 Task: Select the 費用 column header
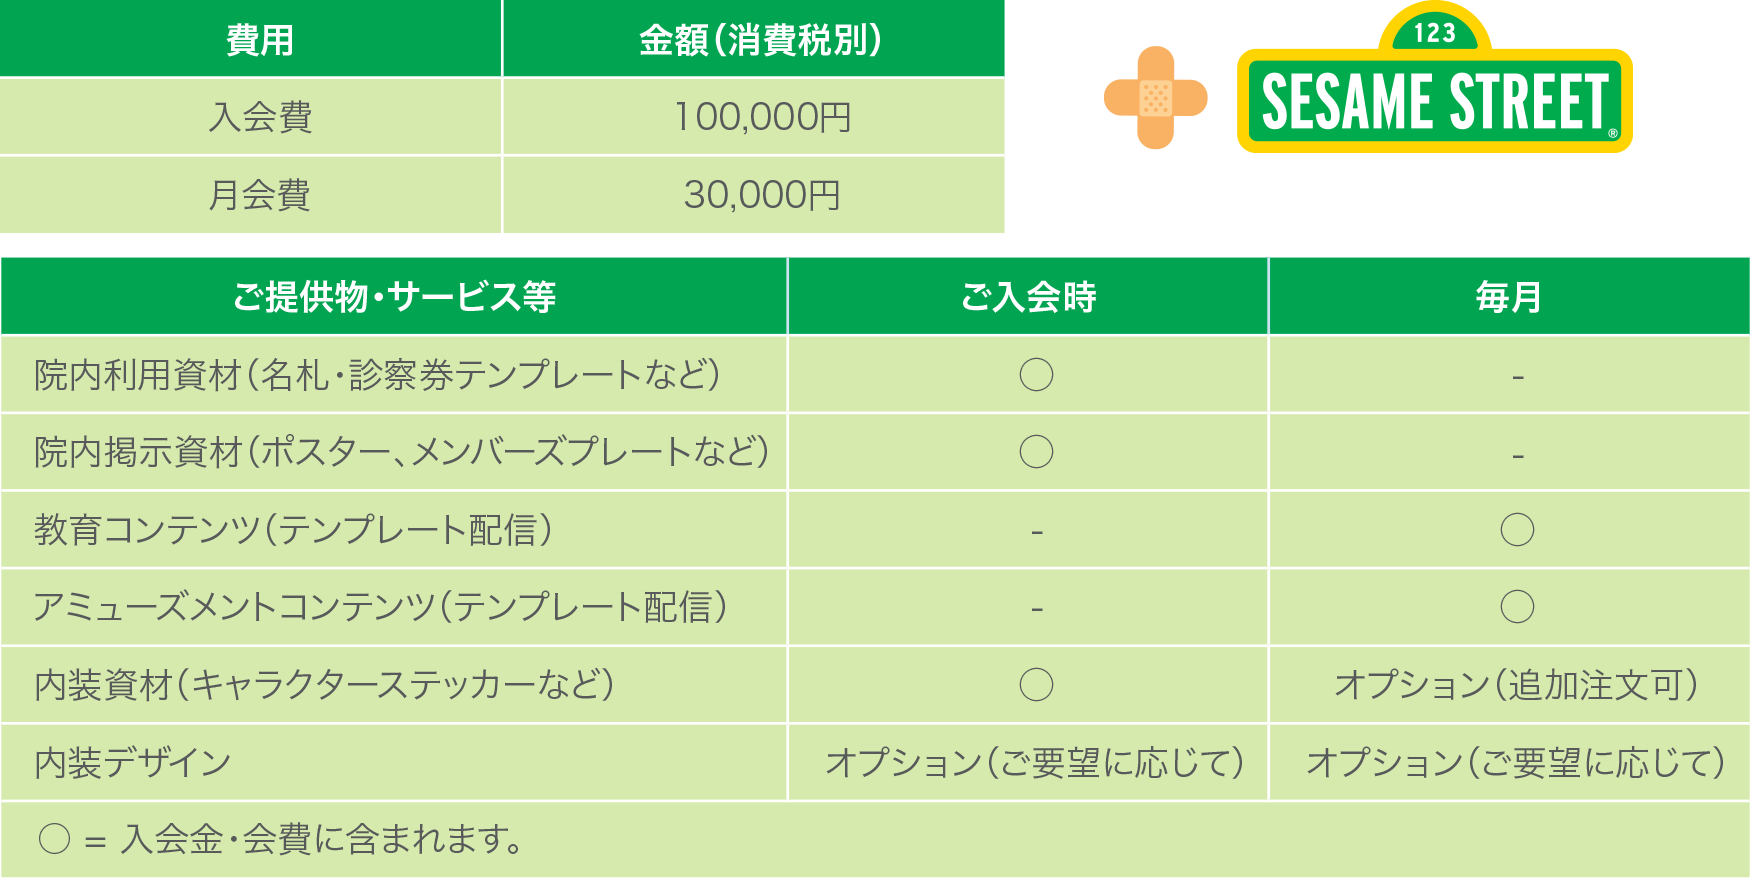[250, 39]
